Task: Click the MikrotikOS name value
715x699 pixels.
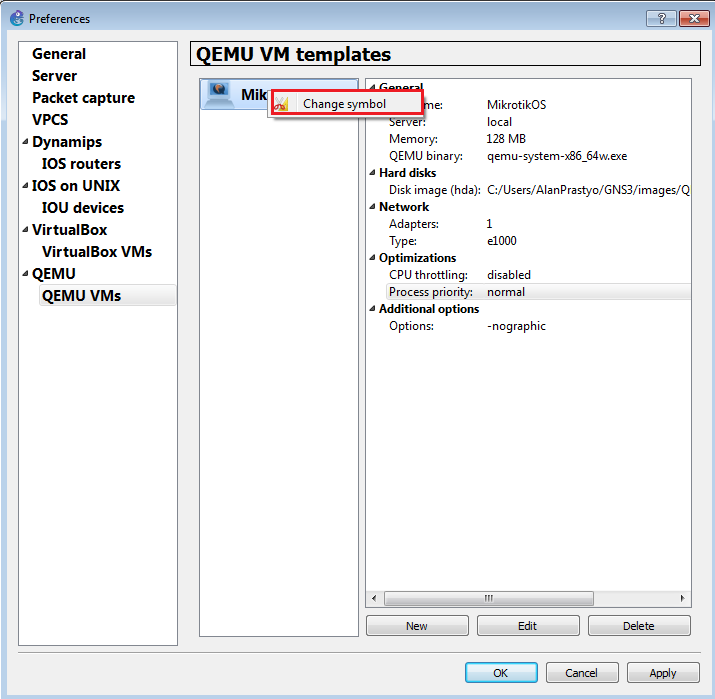Action: tap(516, 105)
